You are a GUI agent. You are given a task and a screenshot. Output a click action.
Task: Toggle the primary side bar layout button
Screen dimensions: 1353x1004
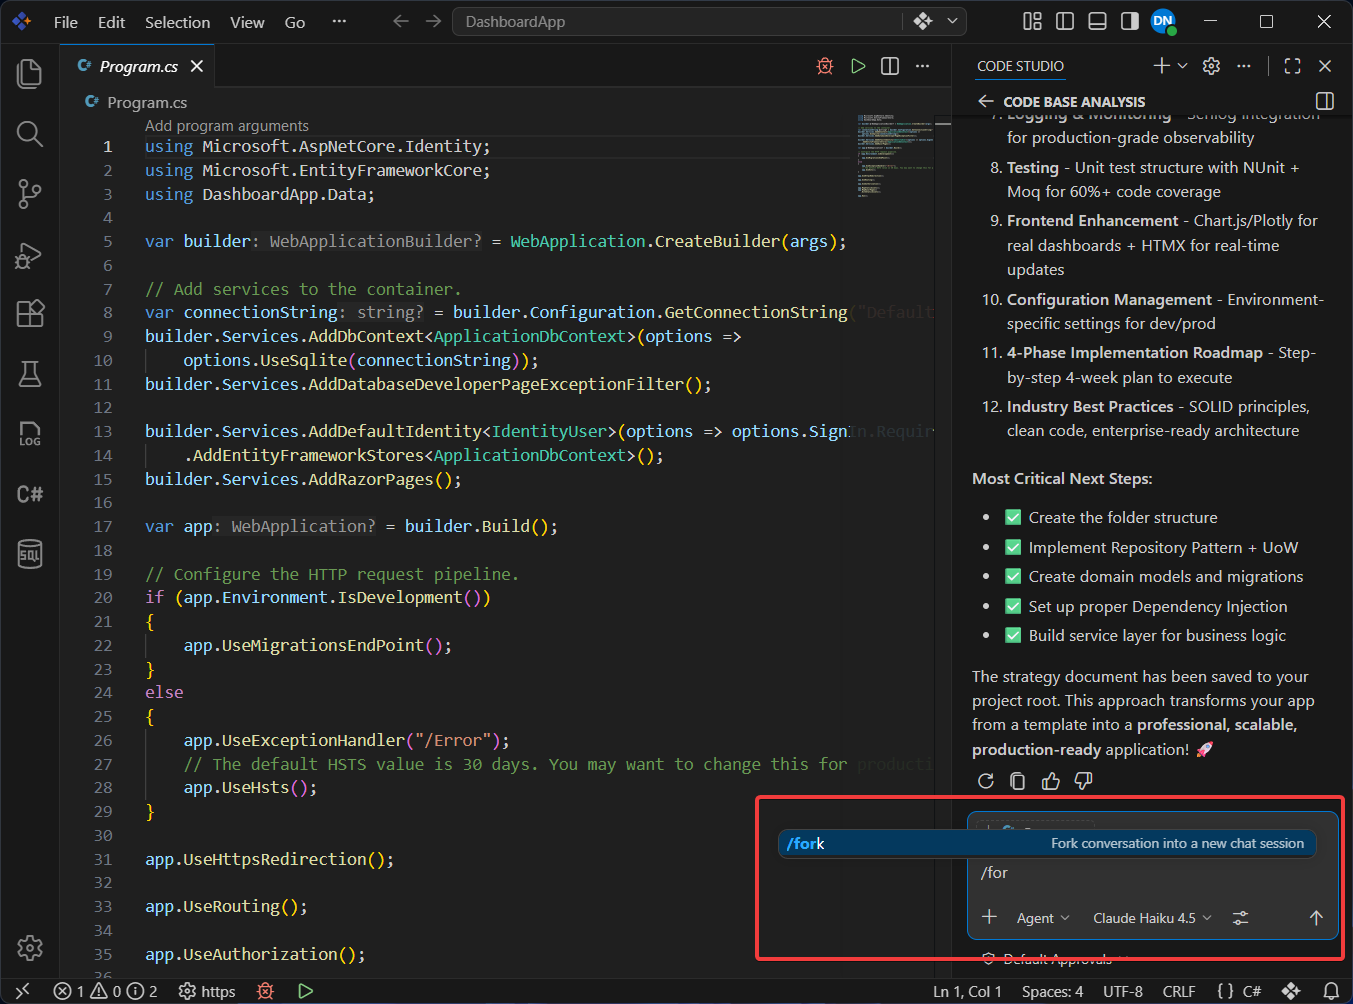click(x=1065, y=21)
